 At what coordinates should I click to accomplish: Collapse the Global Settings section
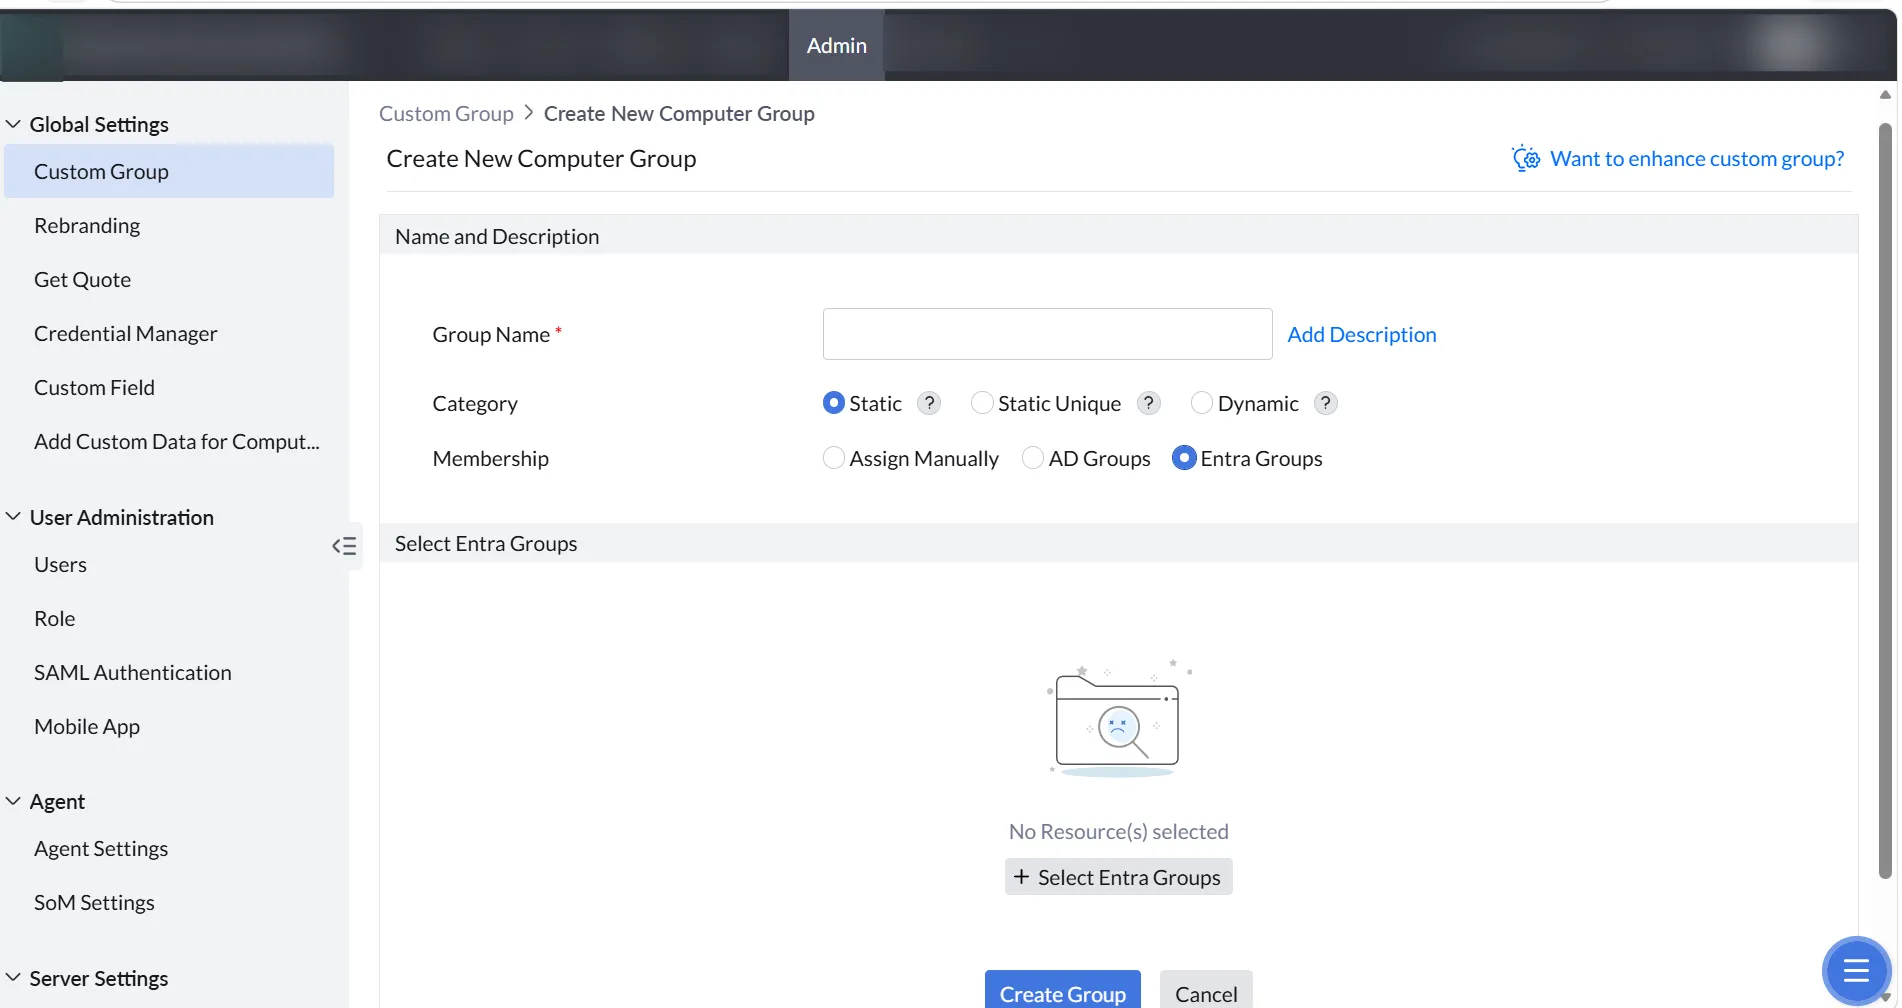pos(13,124)
